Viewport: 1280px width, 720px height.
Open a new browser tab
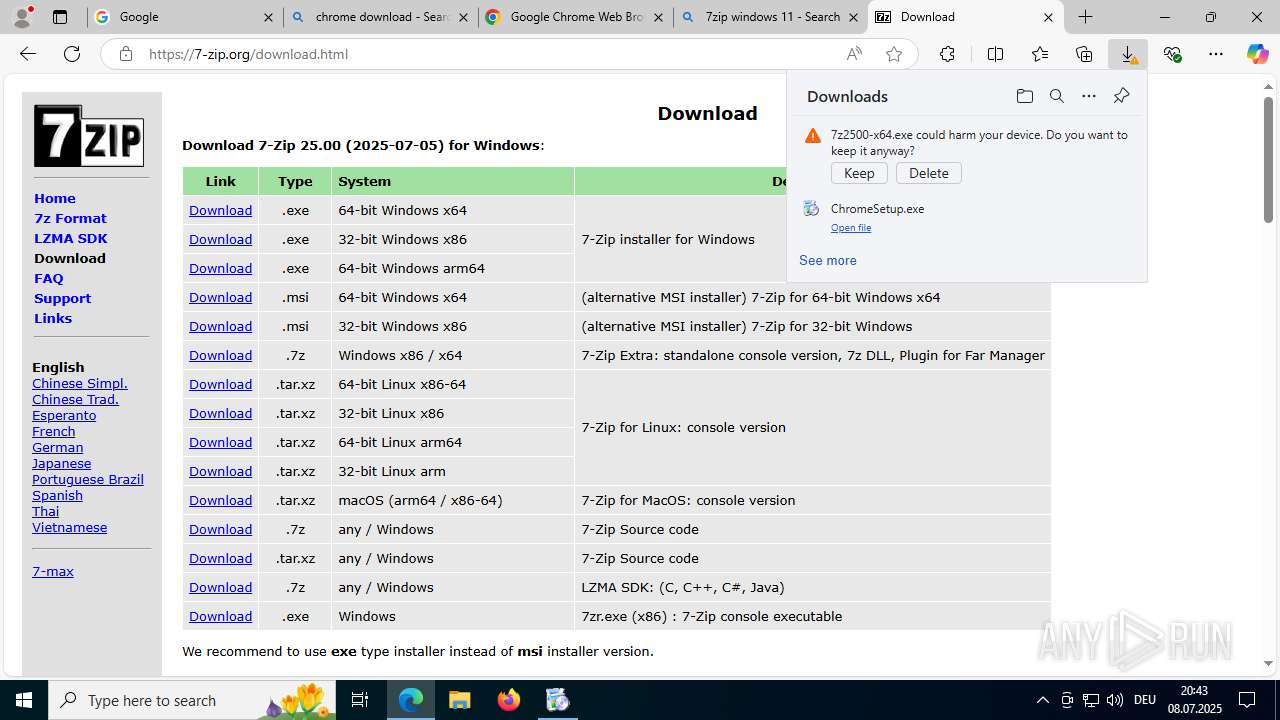[x=1085, y=17]
